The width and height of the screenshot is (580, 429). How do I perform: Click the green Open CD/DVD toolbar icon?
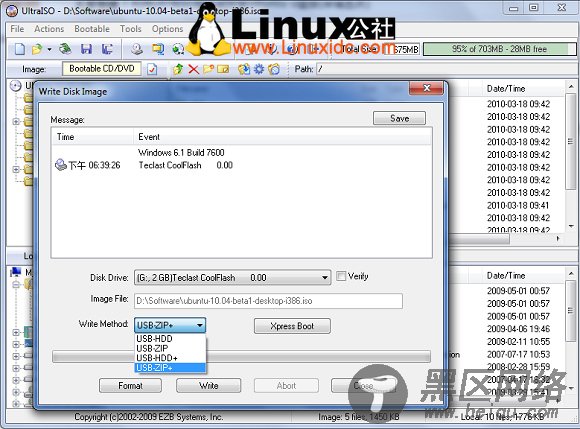[66, 48]
